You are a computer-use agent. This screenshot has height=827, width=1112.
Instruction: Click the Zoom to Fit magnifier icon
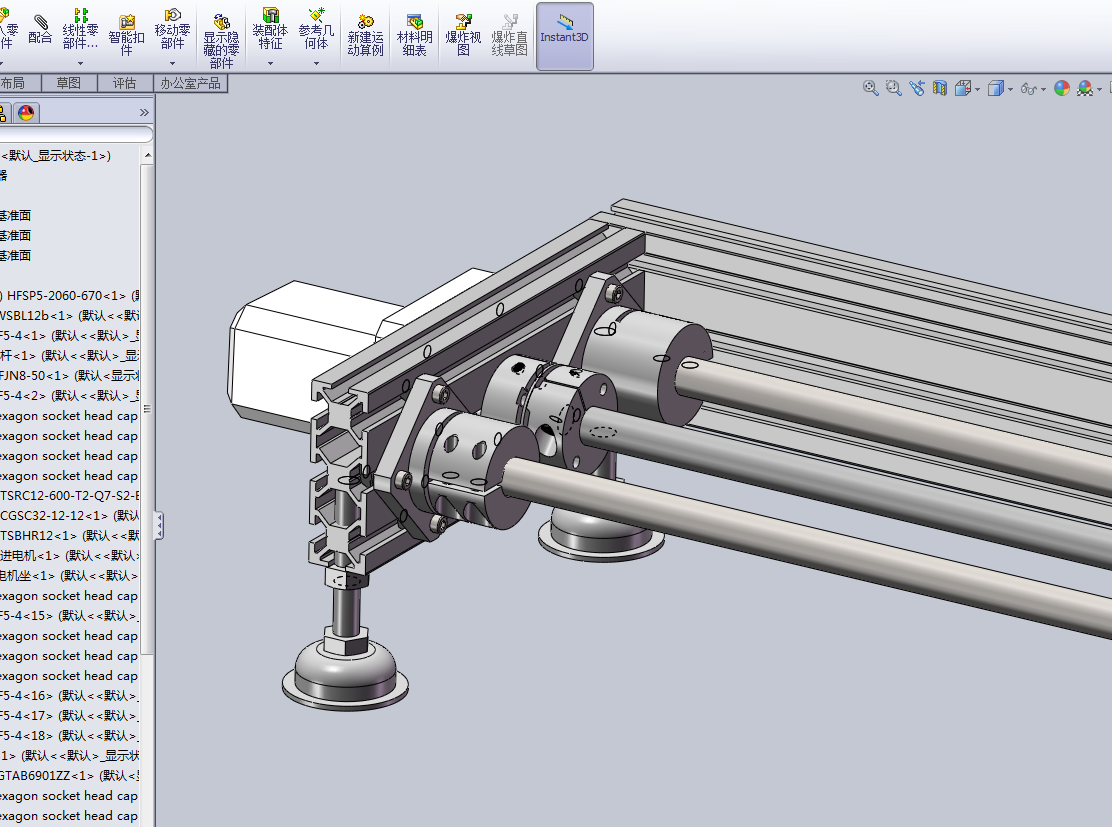tap(871, 88)
